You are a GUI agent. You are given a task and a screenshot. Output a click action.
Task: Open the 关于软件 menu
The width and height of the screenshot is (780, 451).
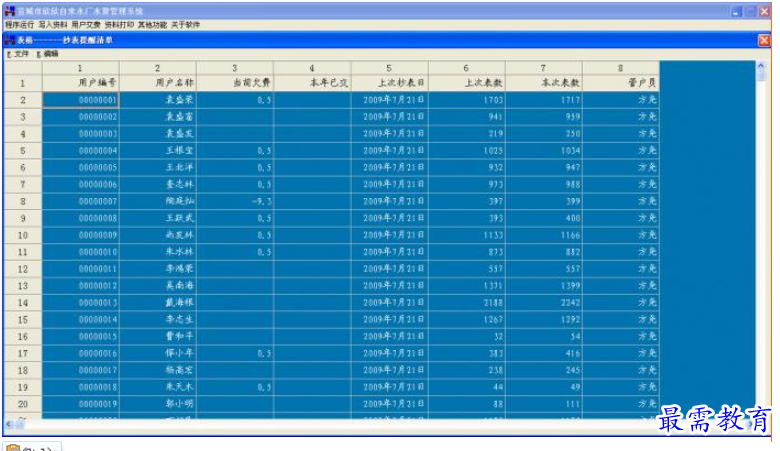(x=186, y=24)
